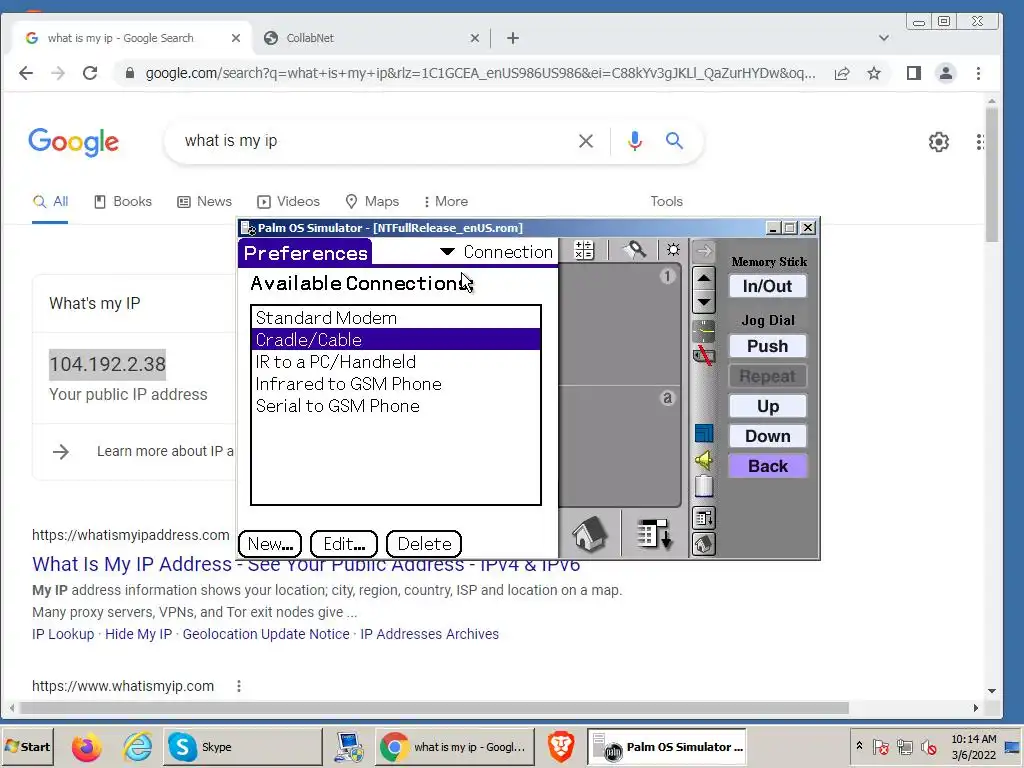
Task: Open a new Chrome tab
Action: point(513,38)
